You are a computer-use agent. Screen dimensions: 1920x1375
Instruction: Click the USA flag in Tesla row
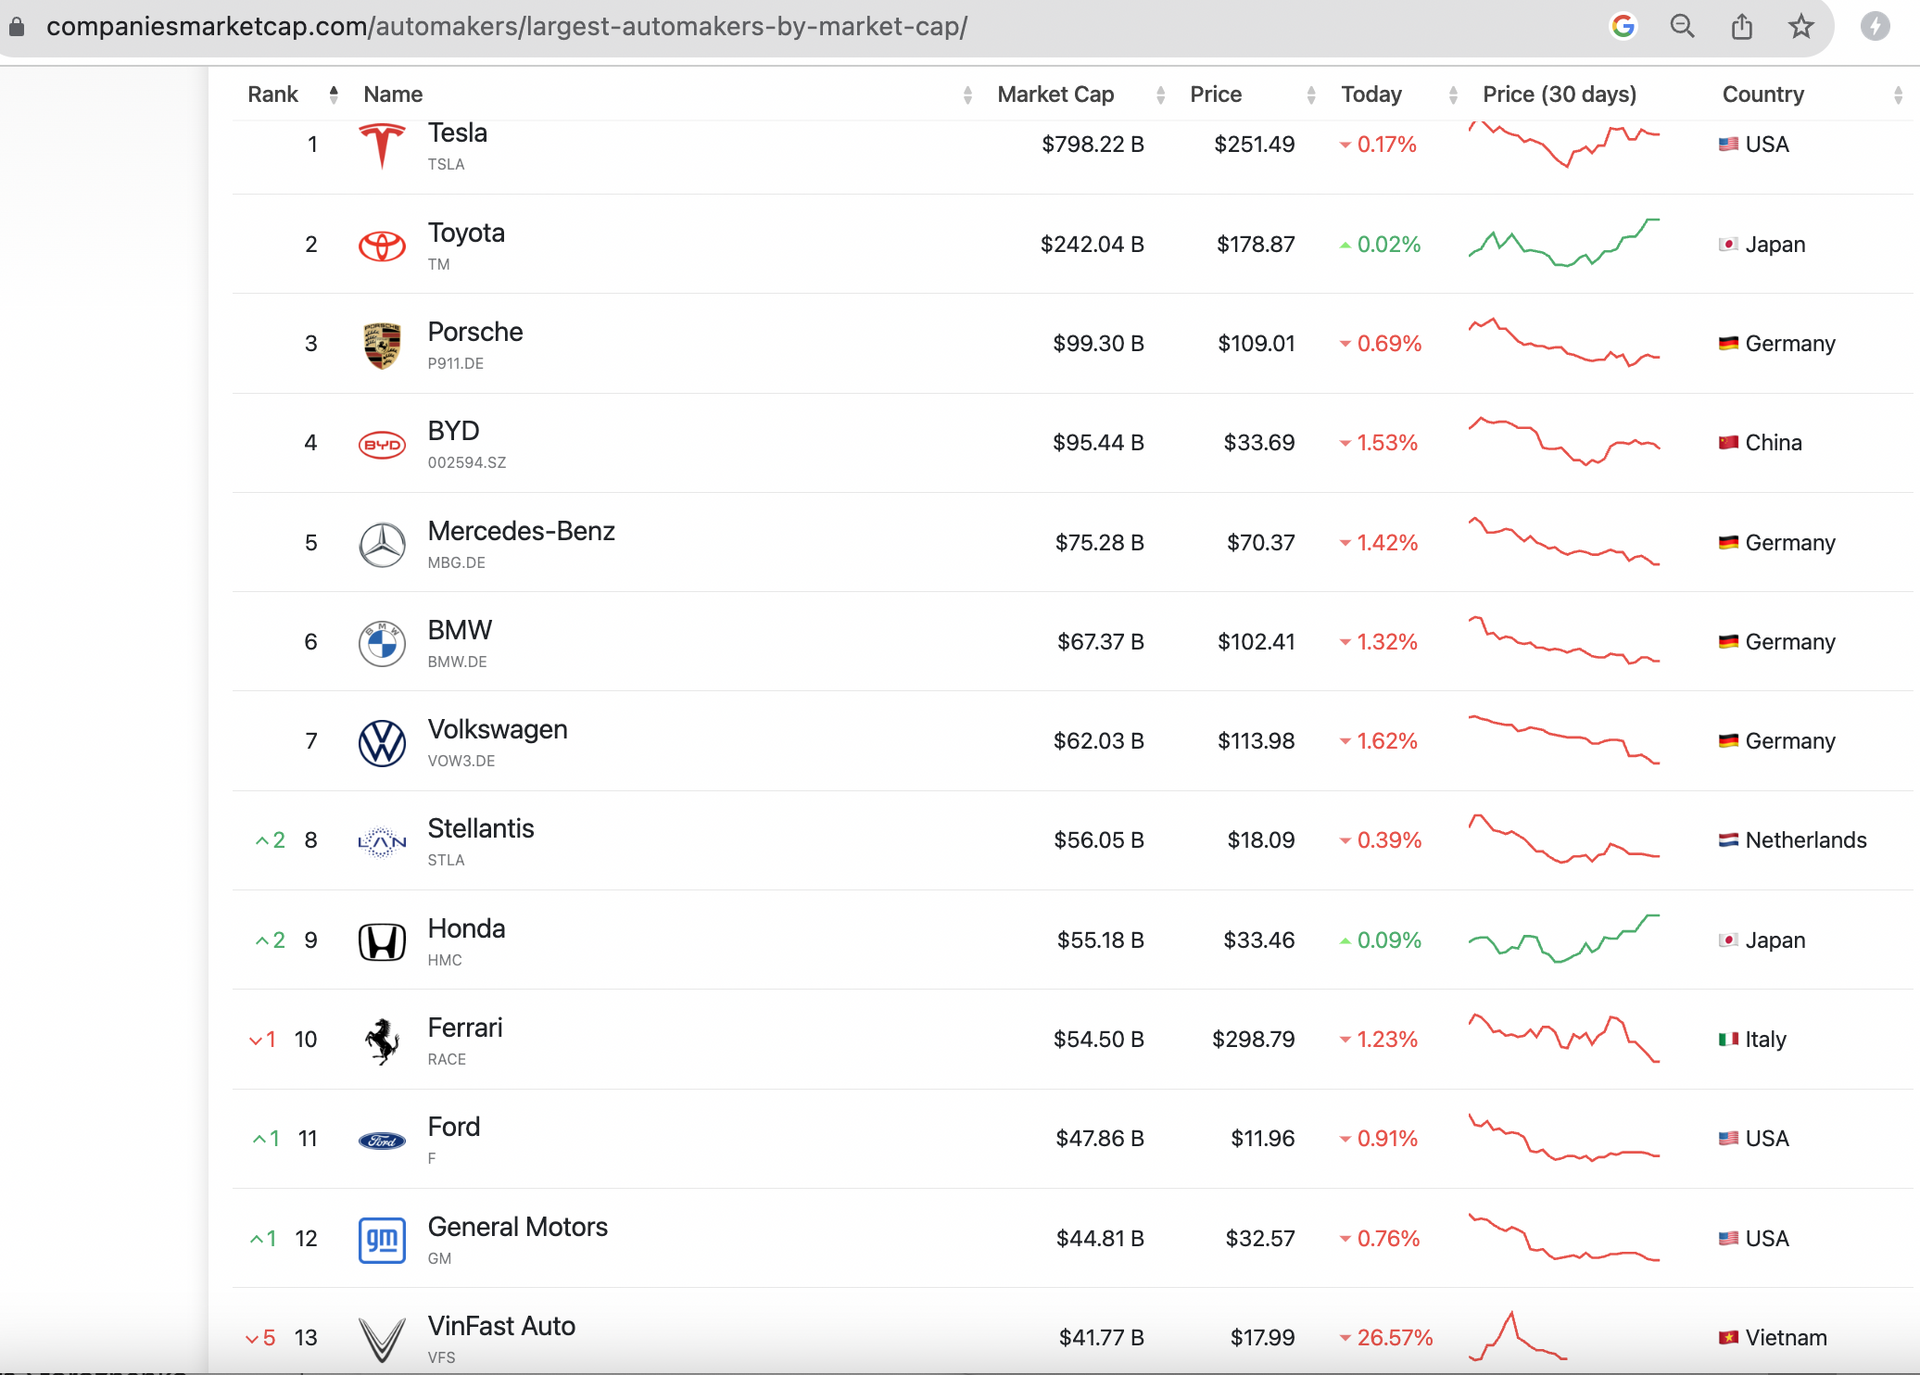pos(1728,144)
